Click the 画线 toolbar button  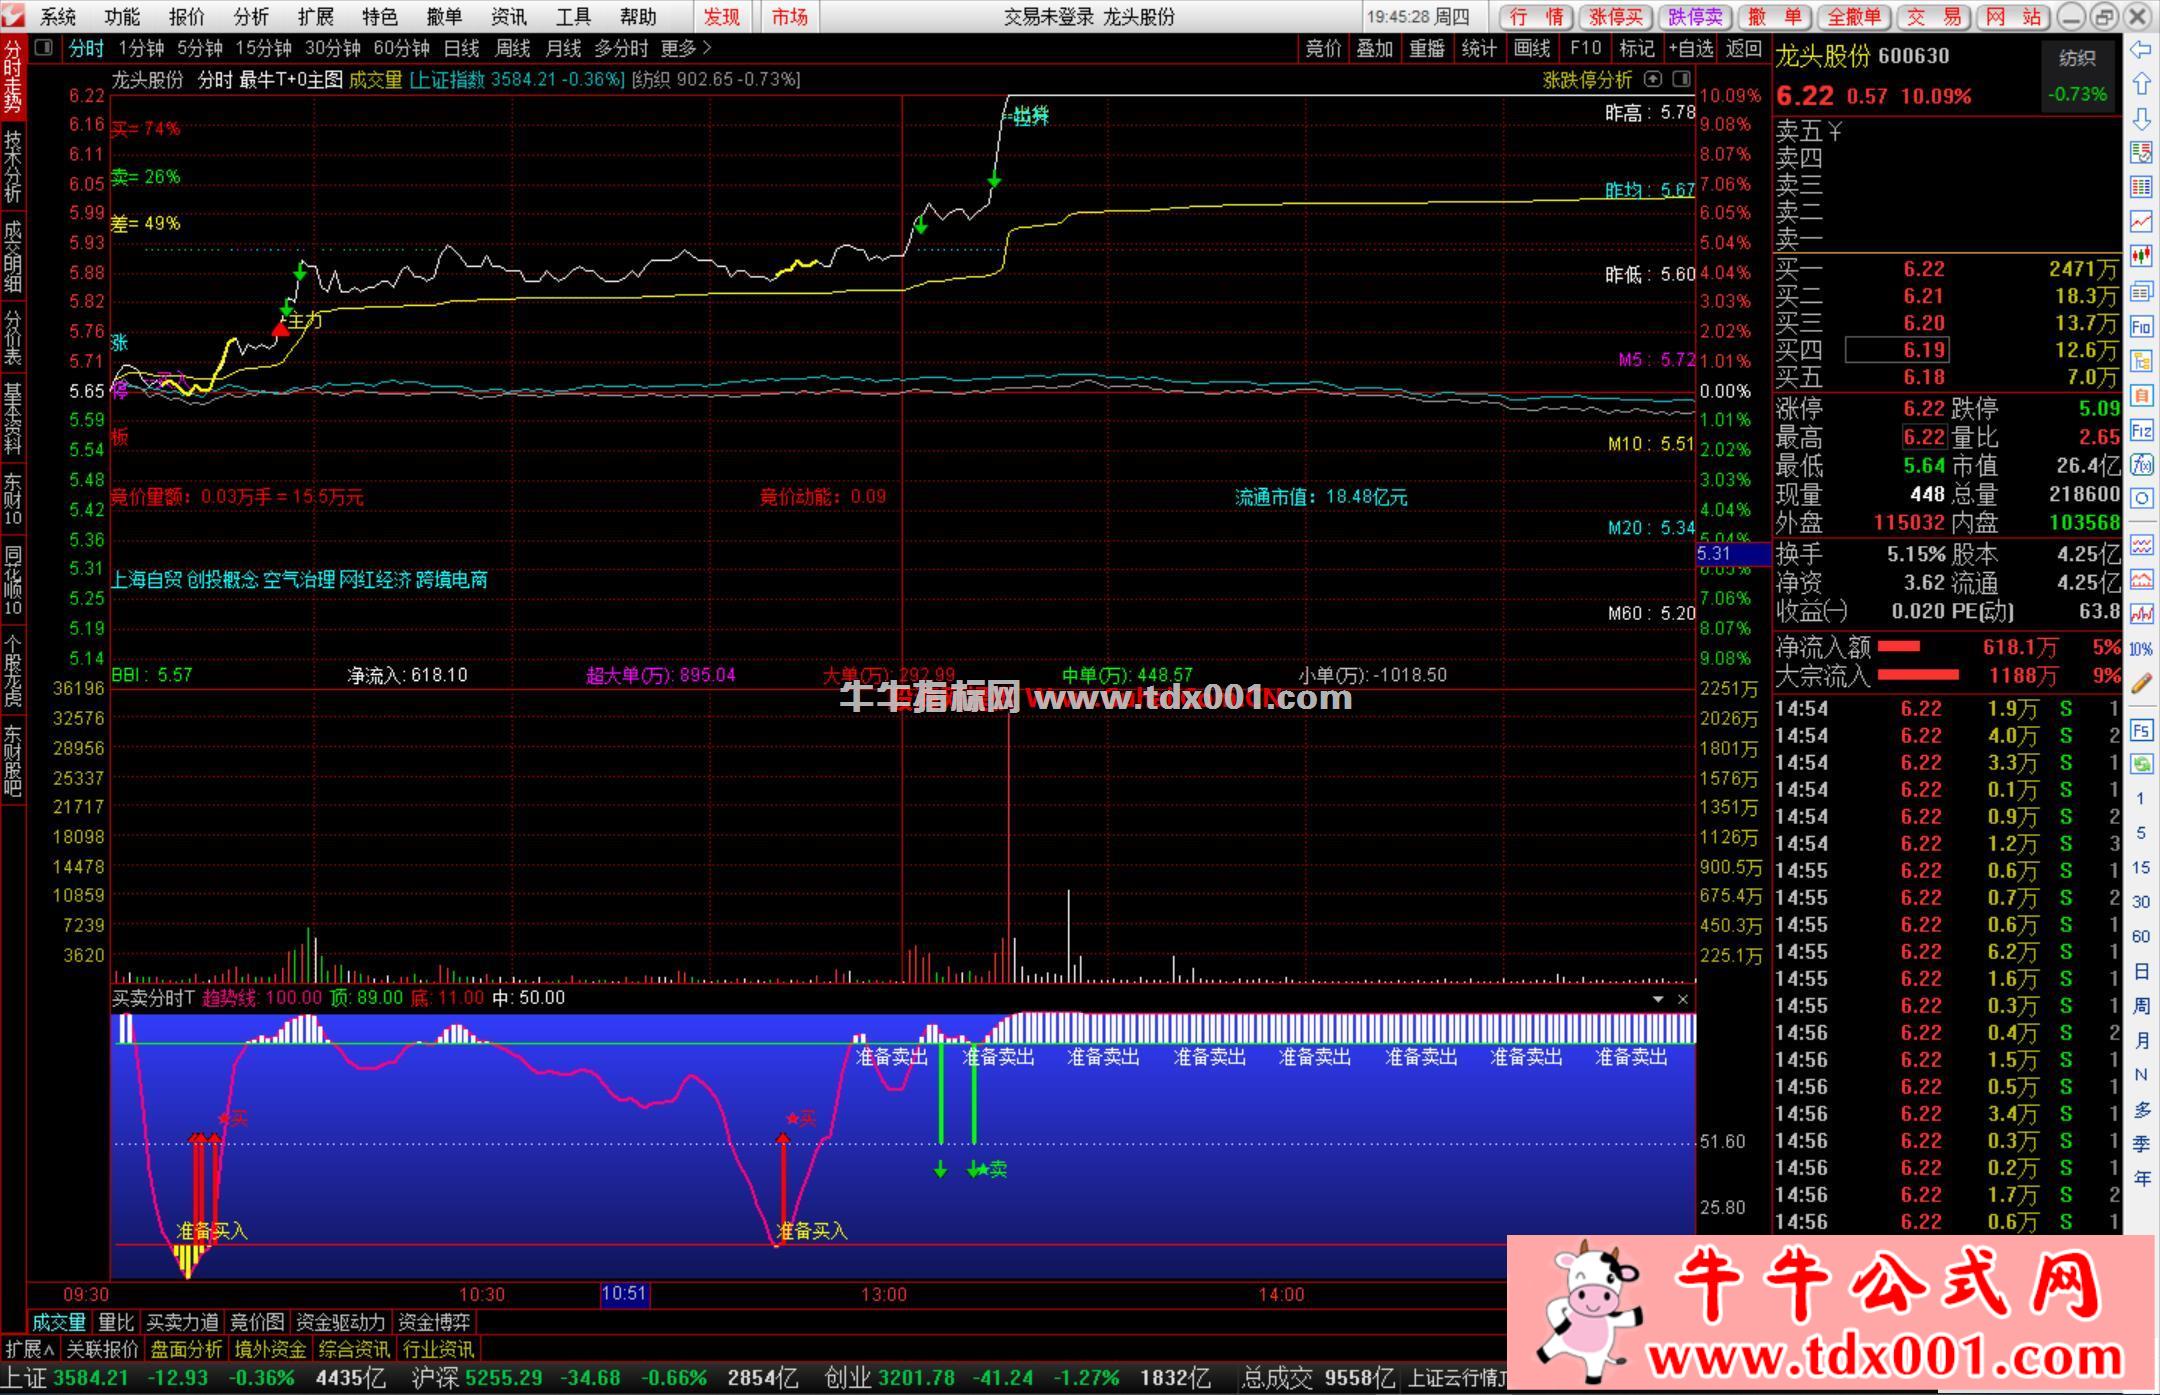1532,48
